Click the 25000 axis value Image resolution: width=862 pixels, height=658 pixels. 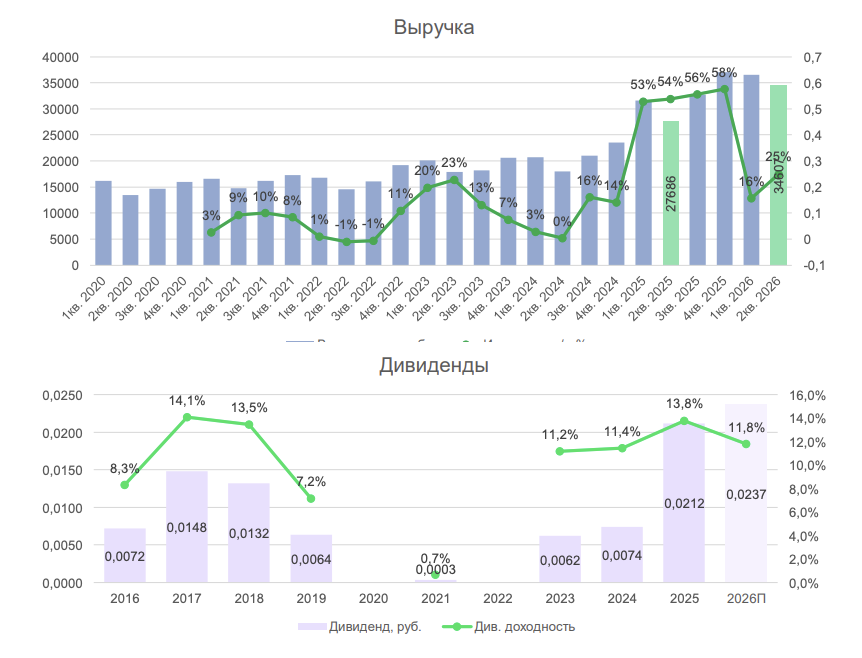coord(60,135)
